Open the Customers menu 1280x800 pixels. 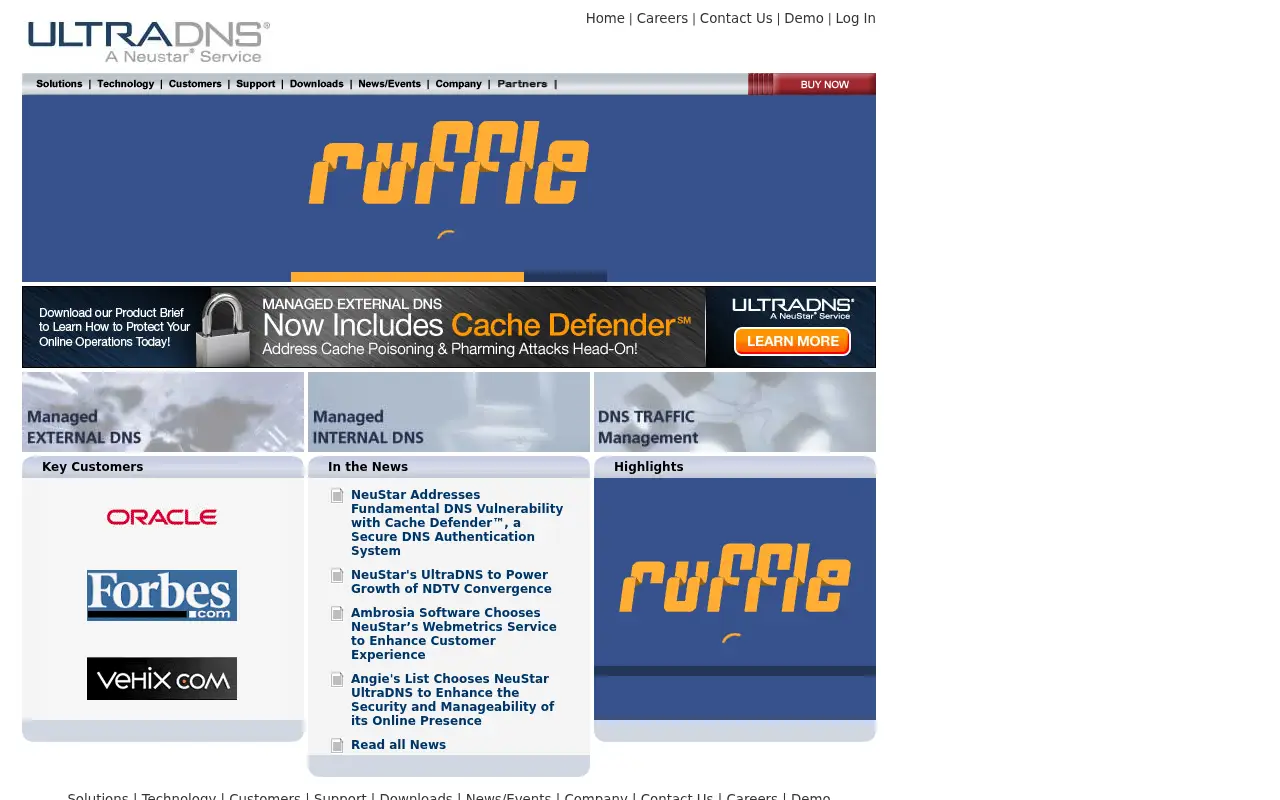point(195,84)
